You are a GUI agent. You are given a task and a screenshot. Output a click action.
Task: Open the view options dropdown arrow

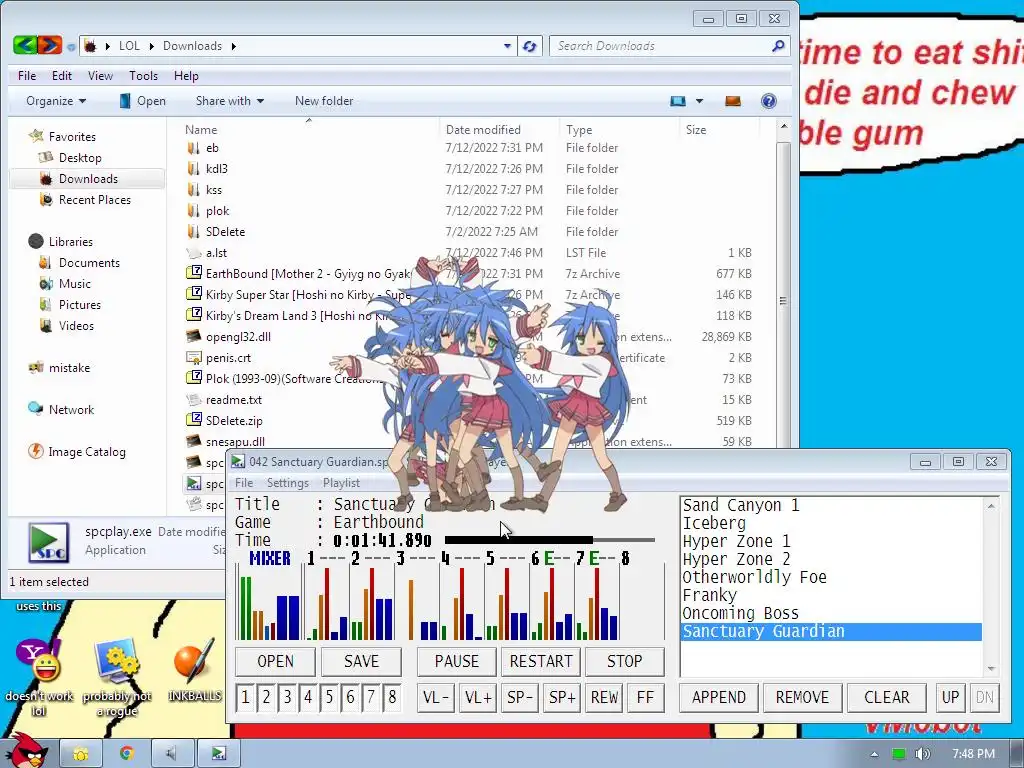[699, 101]
